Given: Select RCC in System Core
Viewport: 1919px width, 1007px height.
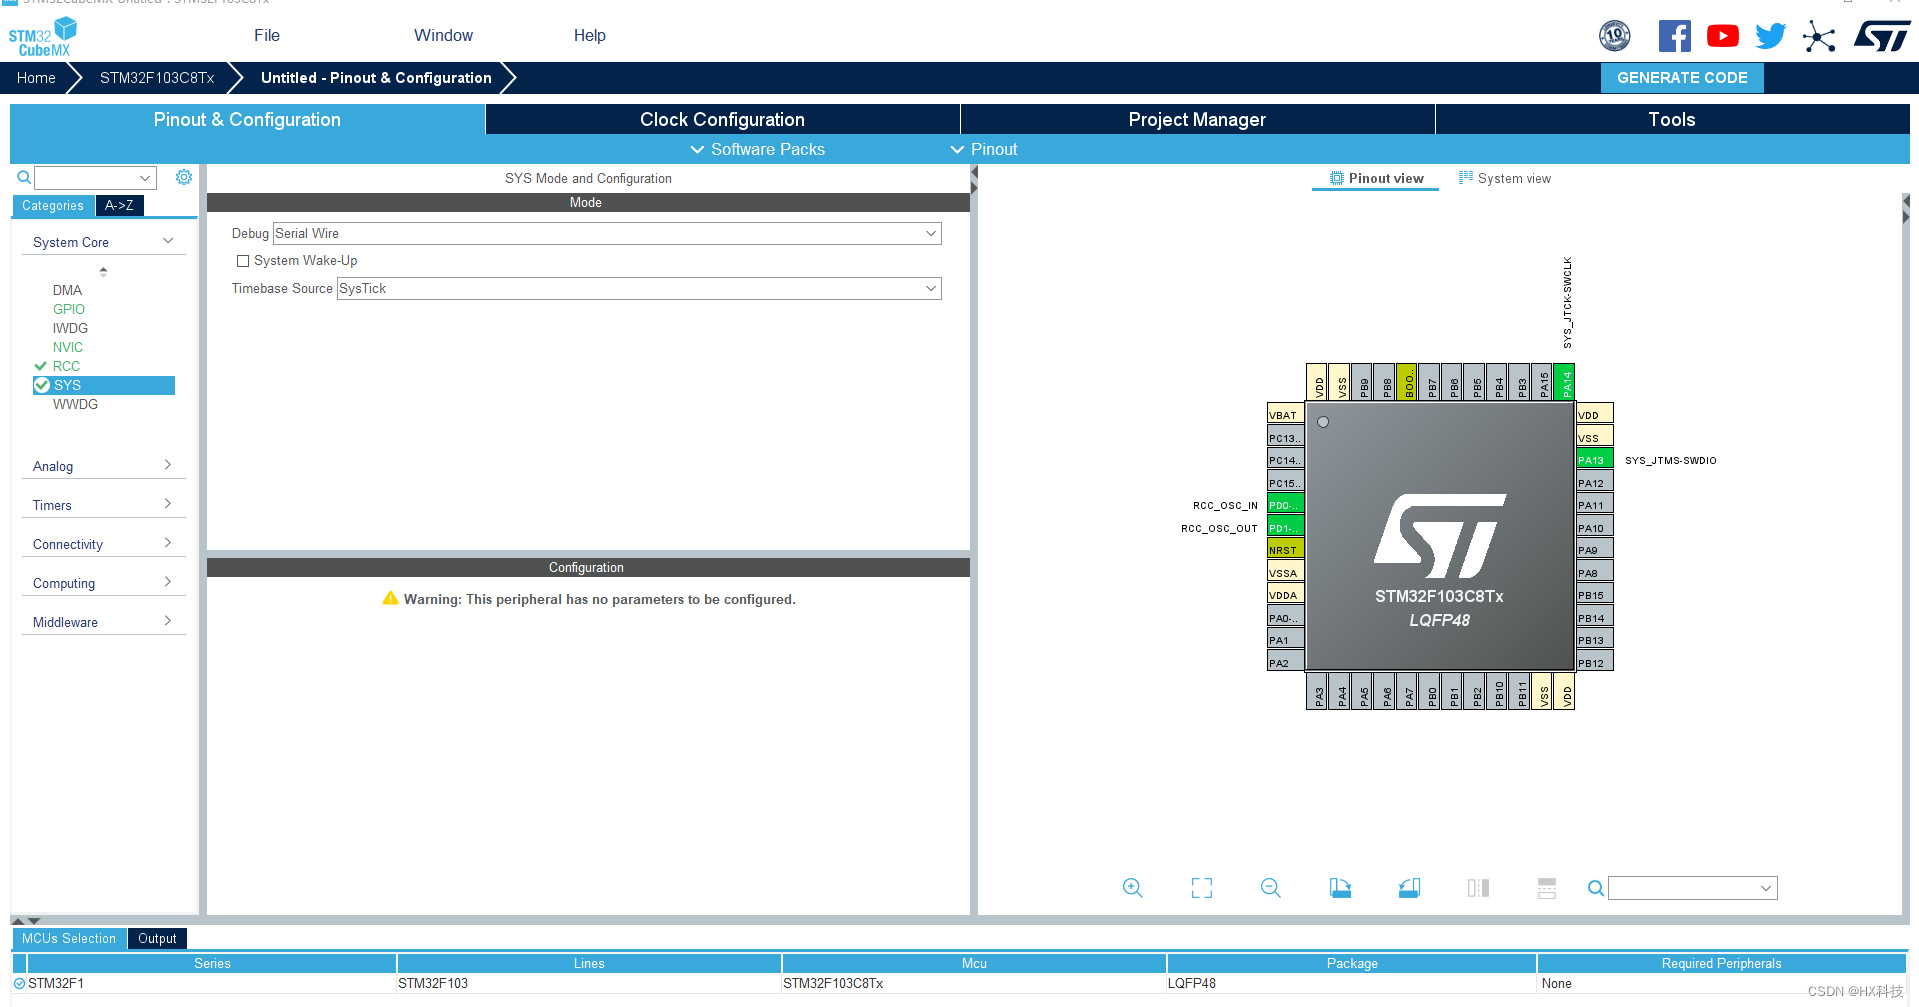Looking at the screenshot, I should pos(66,366).
